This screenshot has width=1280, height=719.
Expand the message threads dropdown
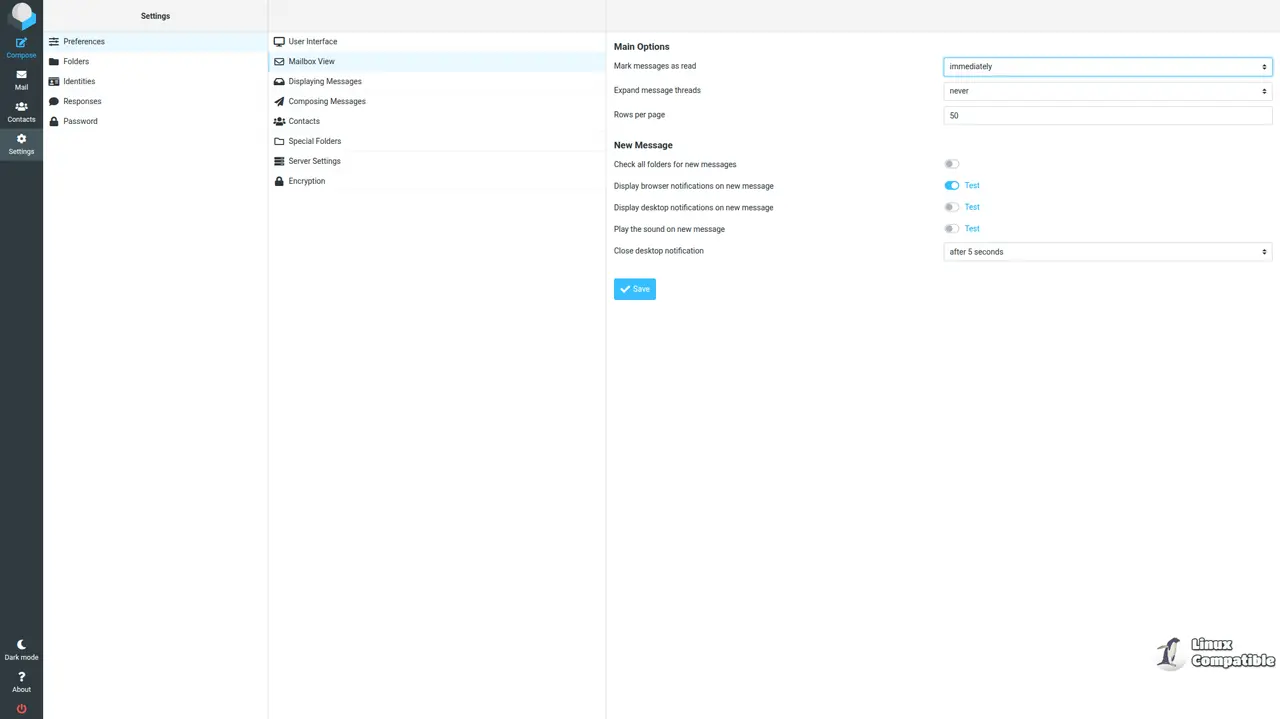point(1107,91)
